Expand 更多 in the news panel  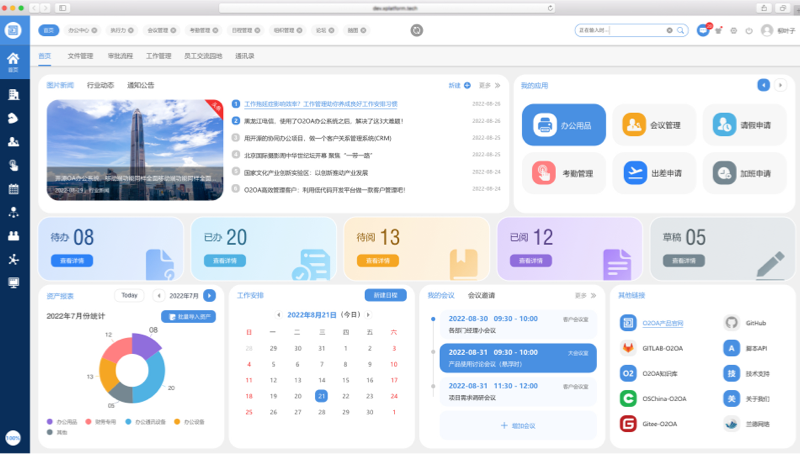(487, 86)
